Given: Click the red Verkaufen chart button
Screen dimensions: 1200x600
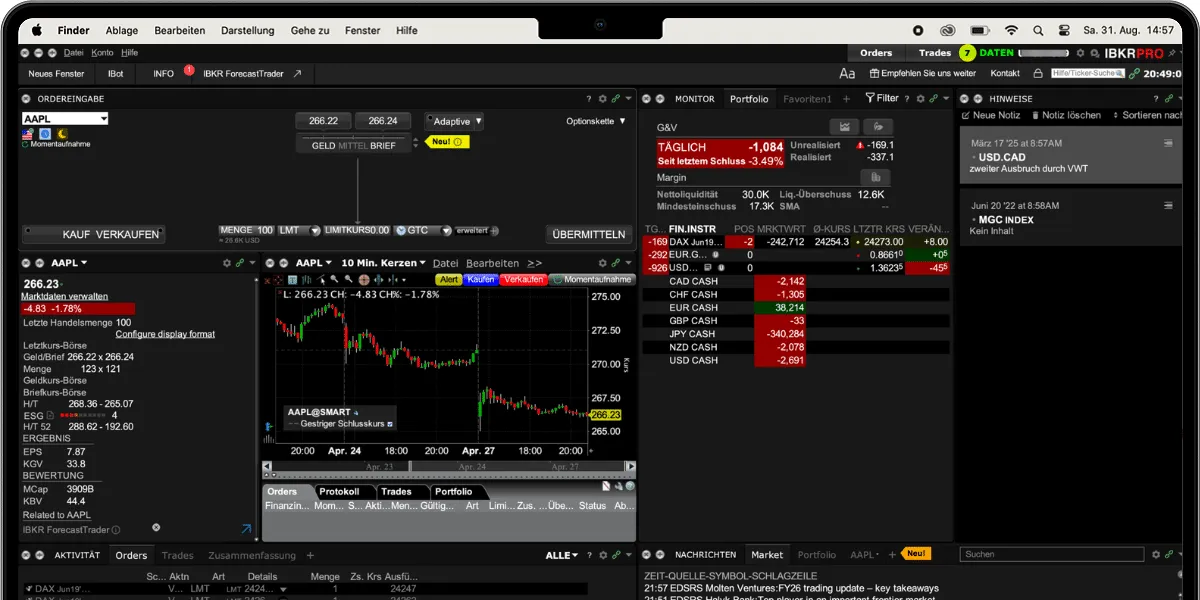Looking at the screenshot, I should click(524, 280).
